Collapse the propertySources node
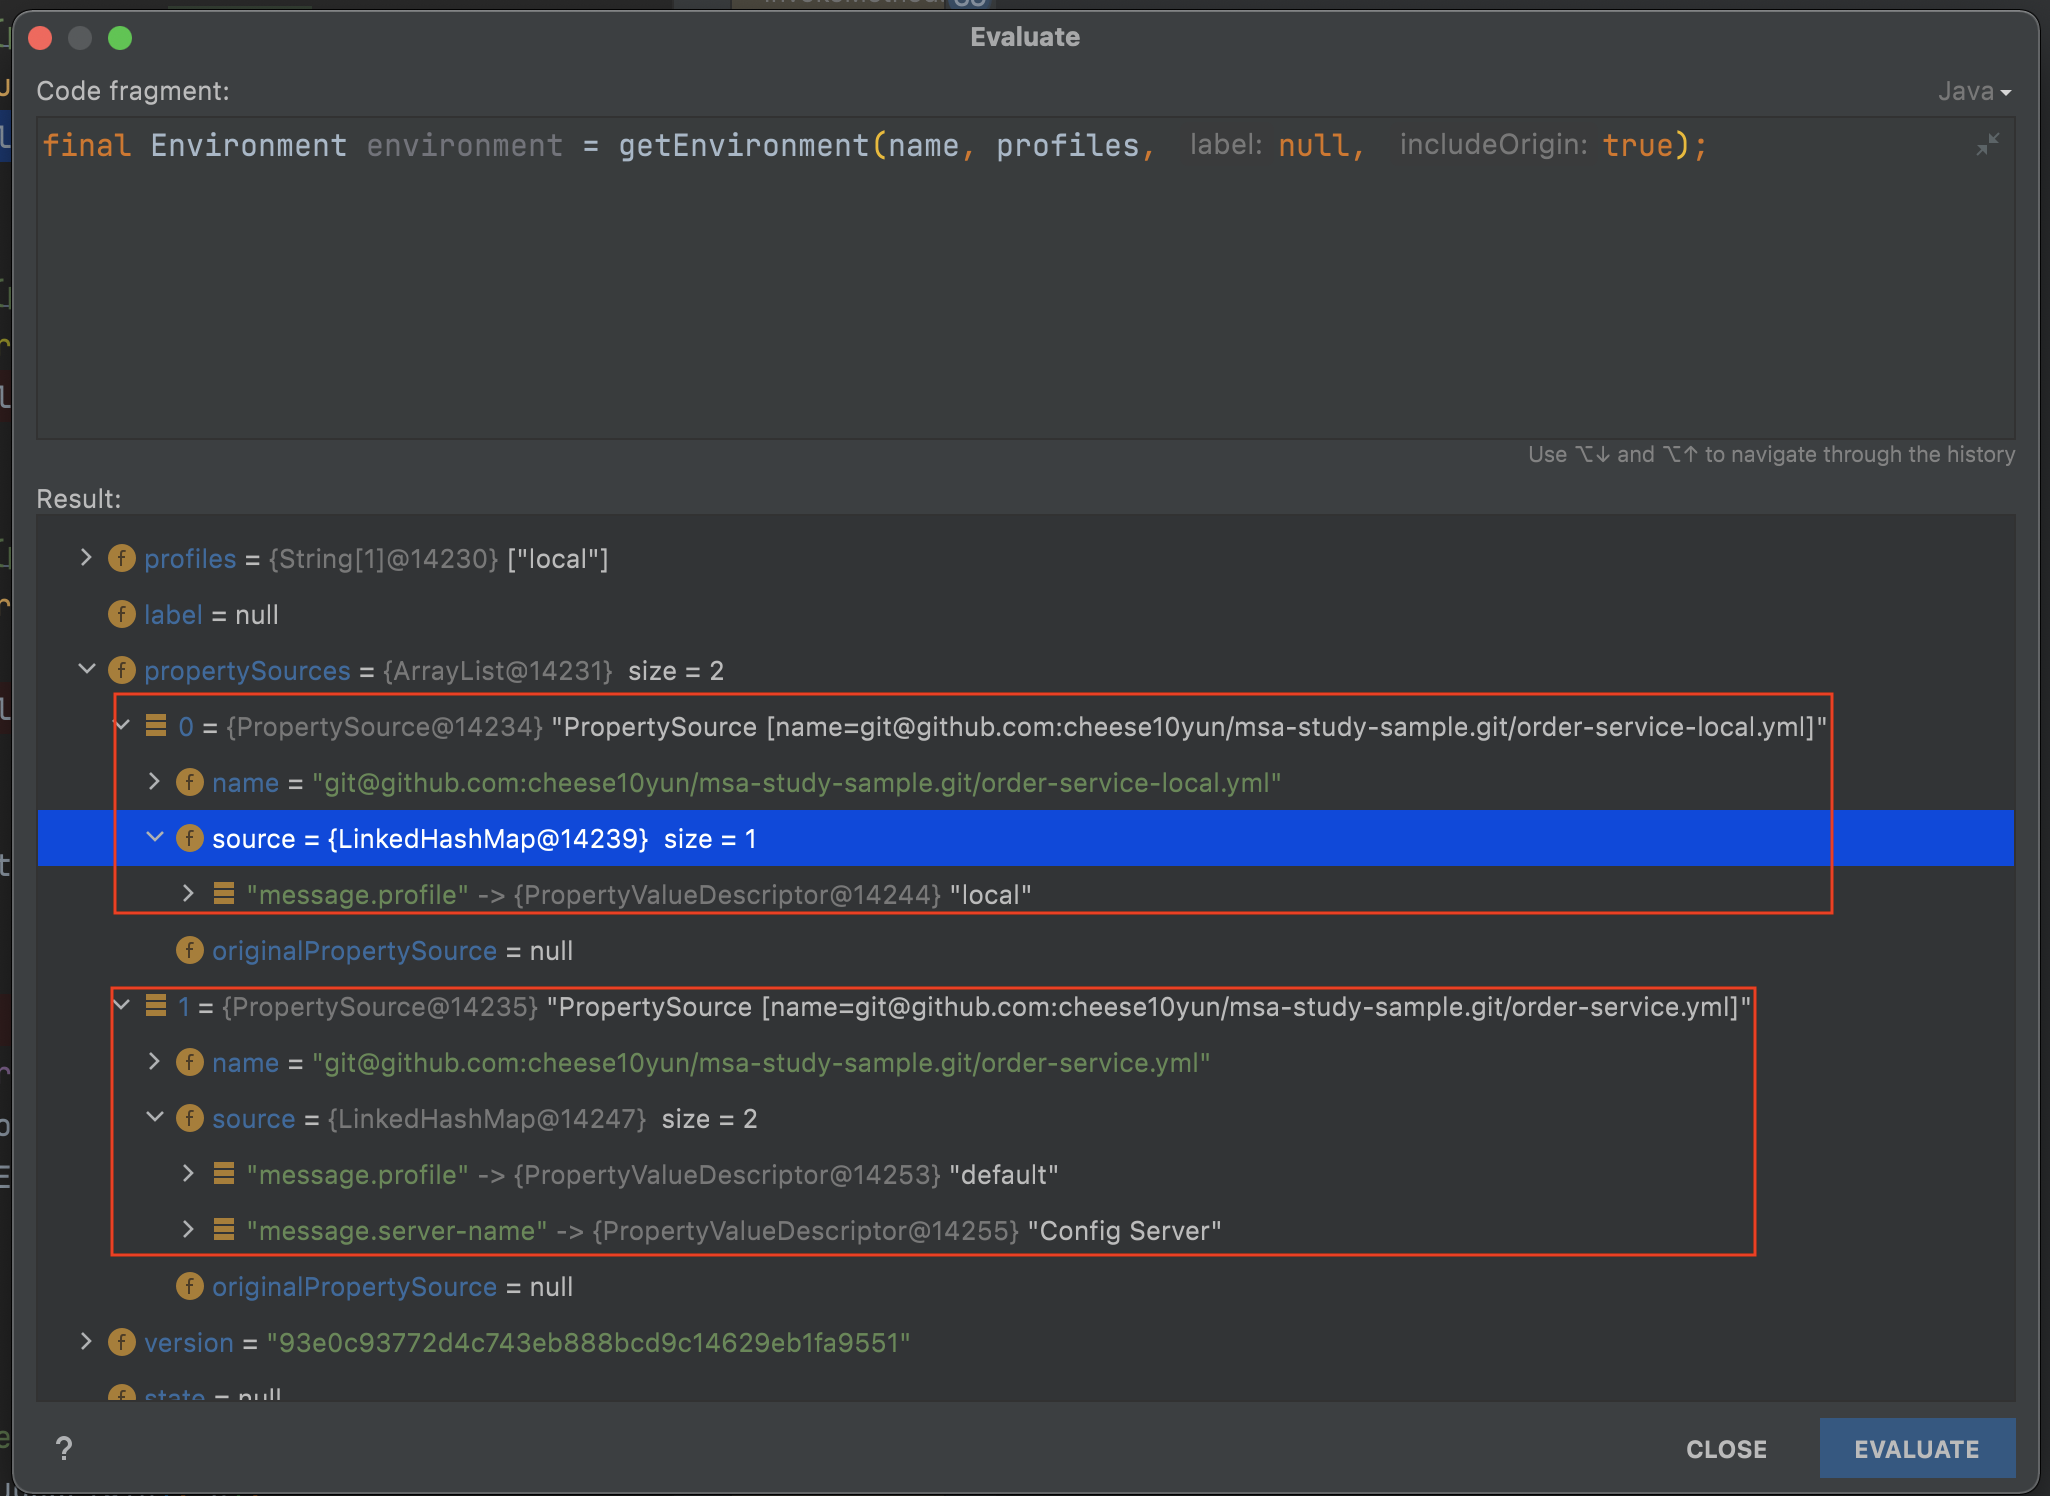The width and height of the screenshot is (2050, 1496). pyautogui.click(x=86, y=670)
